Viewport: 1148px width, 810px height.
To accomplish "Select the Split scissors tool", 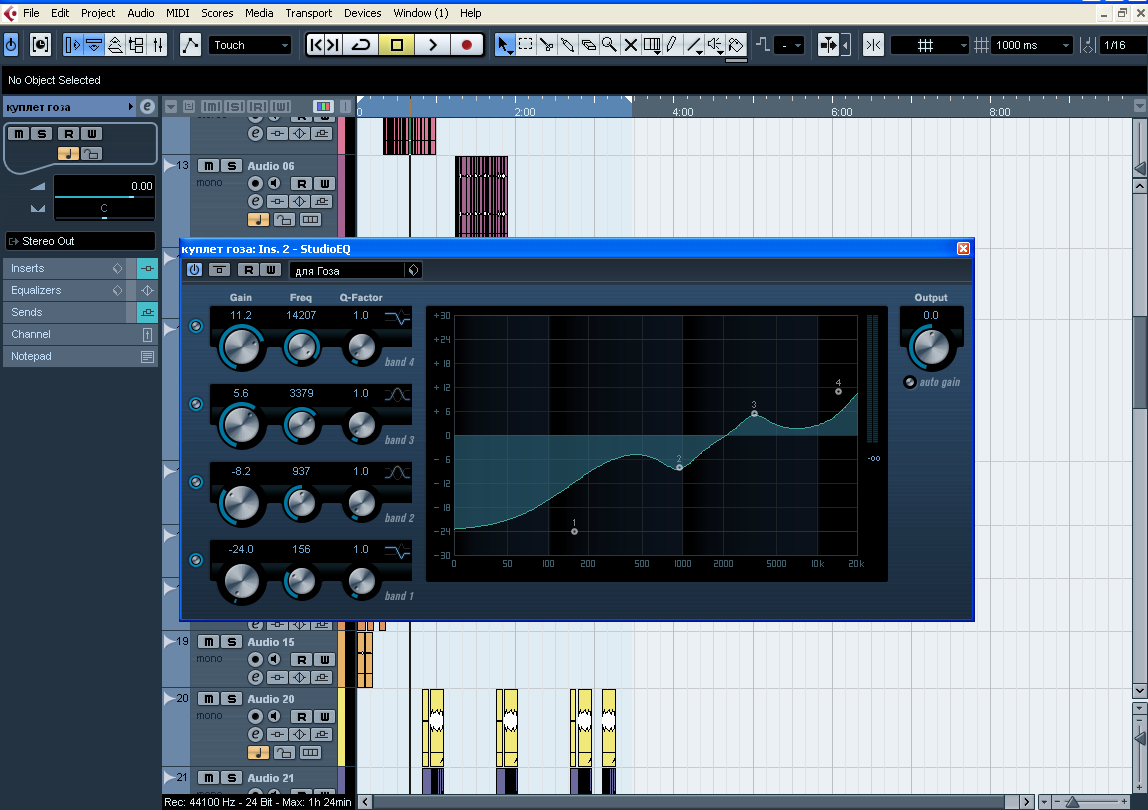I will coord(546,45).
